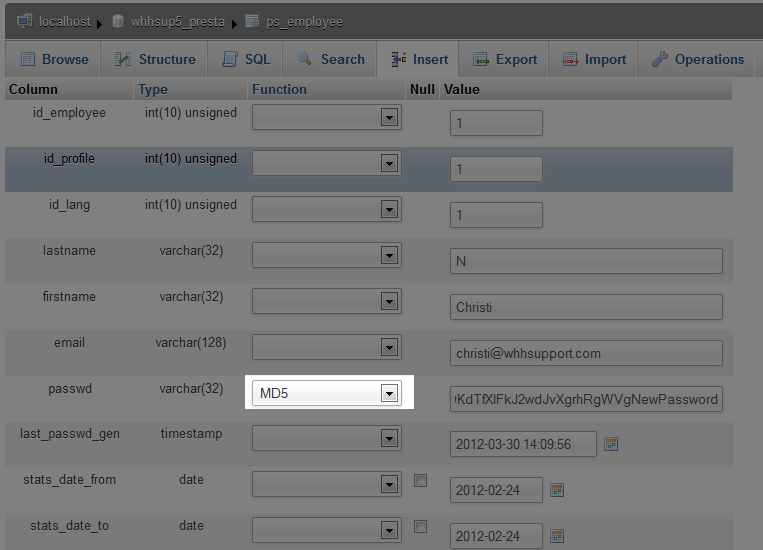
Task: Open calendar icon beside stats_date_to
Action: coord(558,536)
